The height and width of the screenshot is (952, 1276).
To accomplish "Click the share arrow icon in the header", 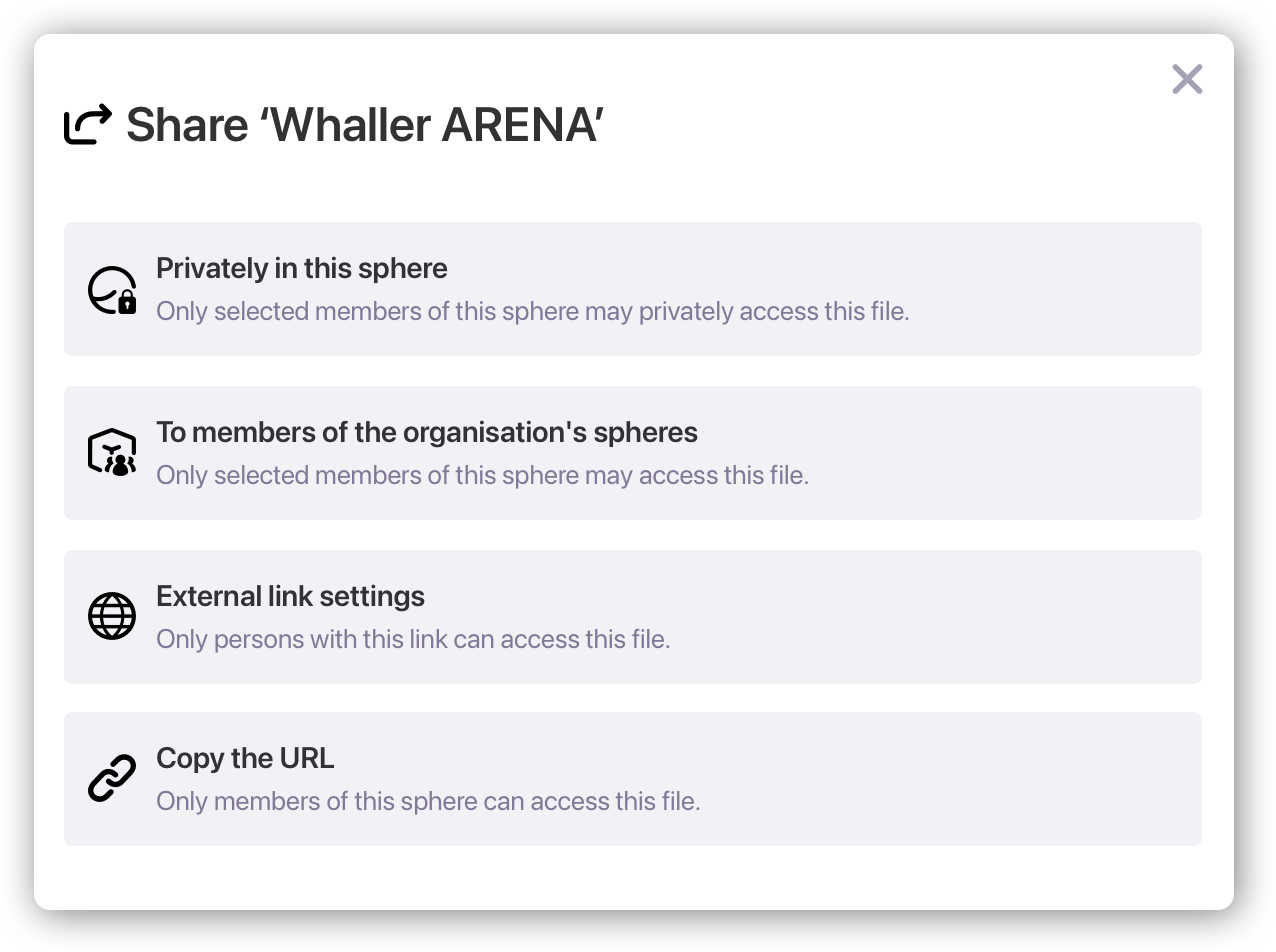I will pyautogui.click(x=88, y=125).
